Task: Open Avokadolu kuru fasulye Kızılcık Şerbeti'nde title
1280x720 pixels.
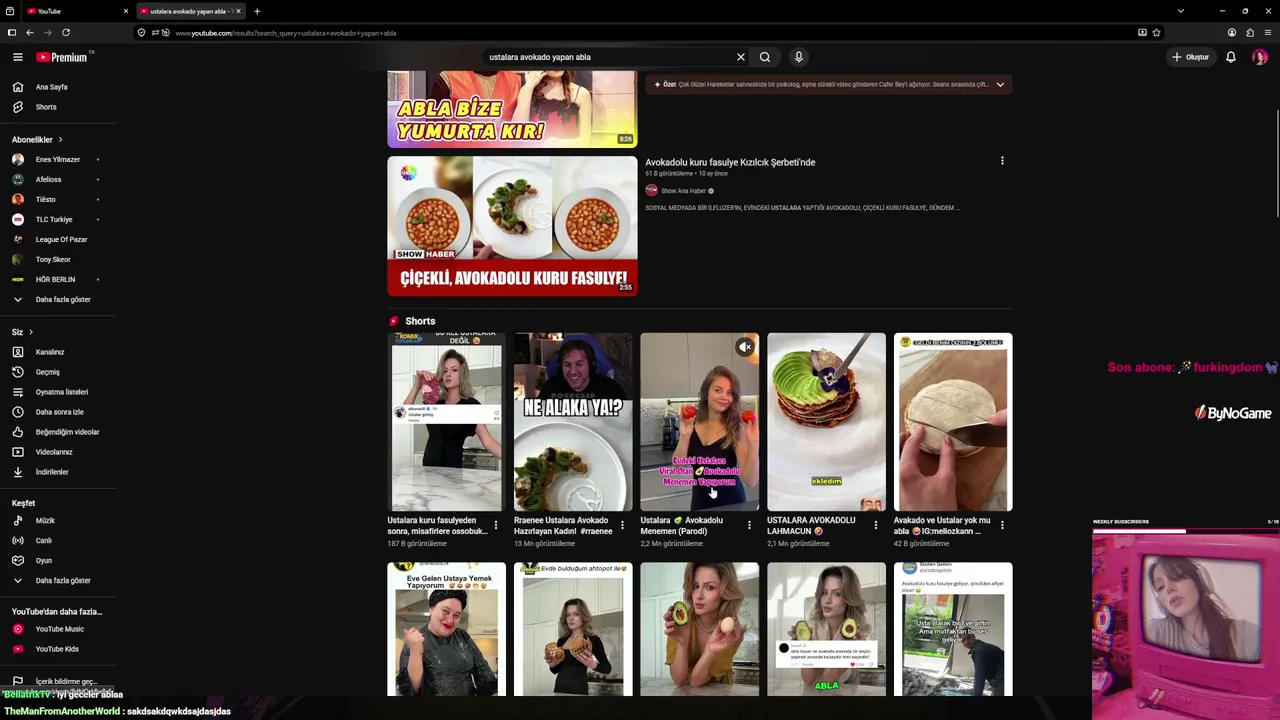Action: click(x=730, y=162)
